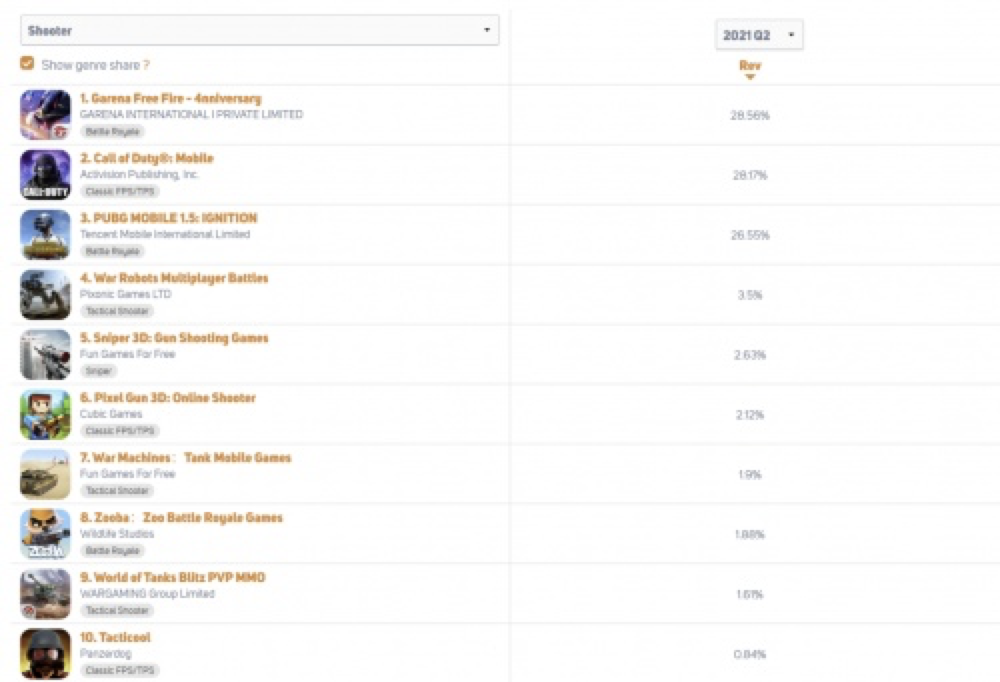
Task: Open the Shooter genre dropdown
Action: (x=260, y=30)
